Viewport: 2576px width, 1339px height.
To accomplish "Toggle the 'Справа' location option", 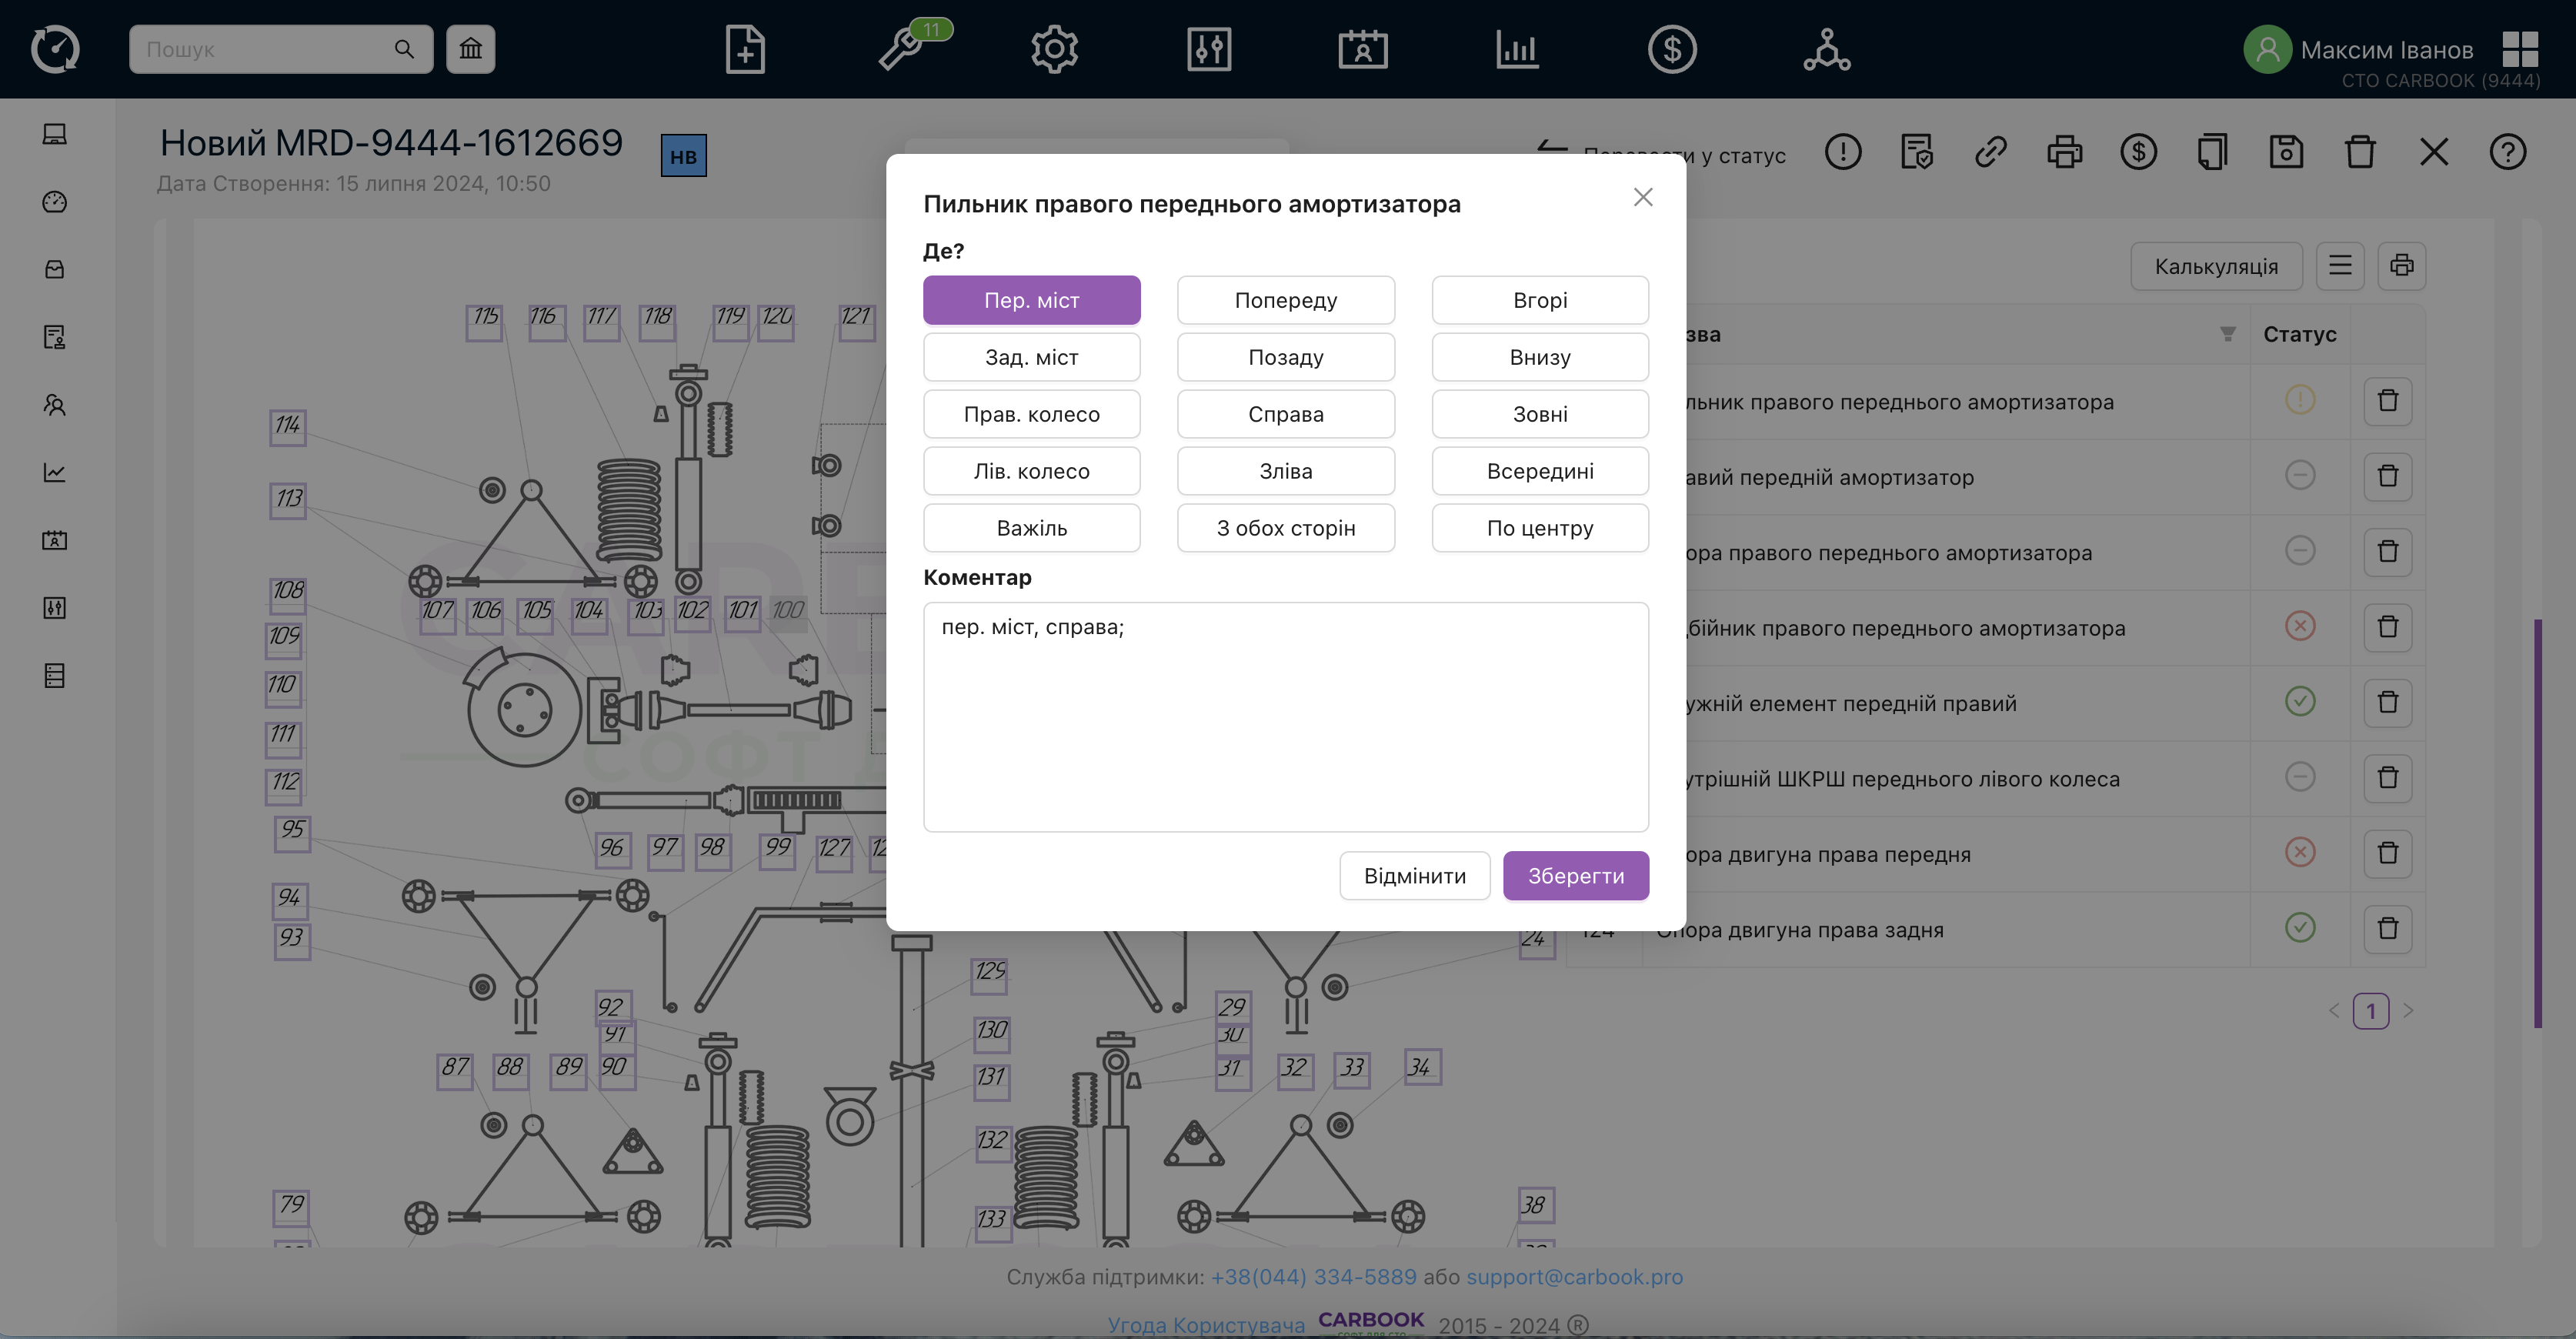I will coord(1285,414).
